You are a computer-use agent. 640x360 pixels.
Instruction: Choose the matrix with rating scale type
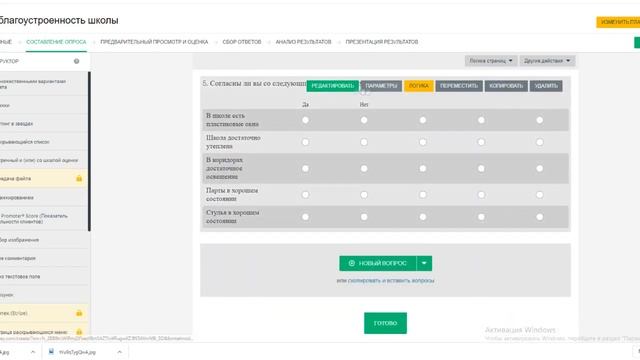tap(44, 160)
